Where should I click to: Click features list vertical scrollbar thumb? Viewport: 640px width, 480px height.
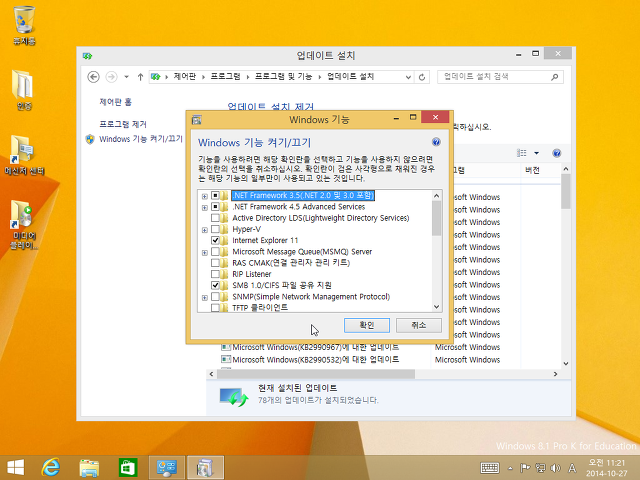(x=436, y=218)
